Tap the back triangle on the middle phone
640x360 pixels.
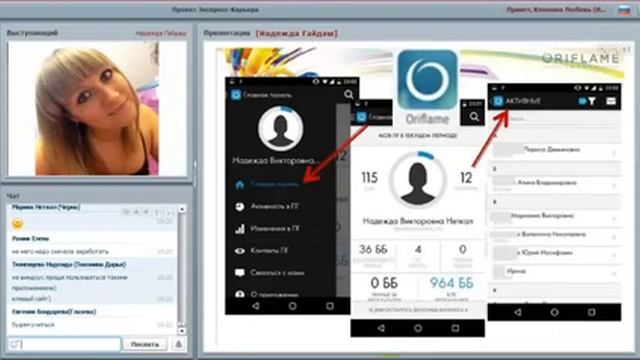click(x=381, y=328)
